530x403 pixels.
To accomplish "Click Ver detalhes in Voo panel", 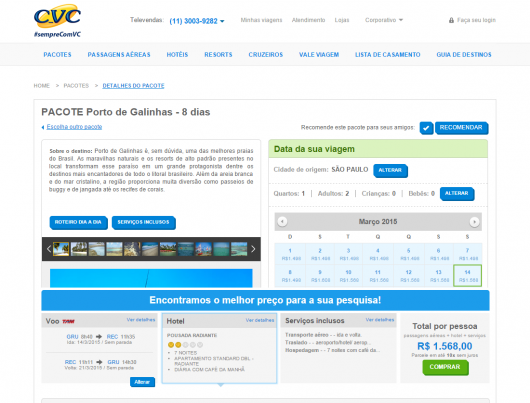I will click(x=141, y=319).
